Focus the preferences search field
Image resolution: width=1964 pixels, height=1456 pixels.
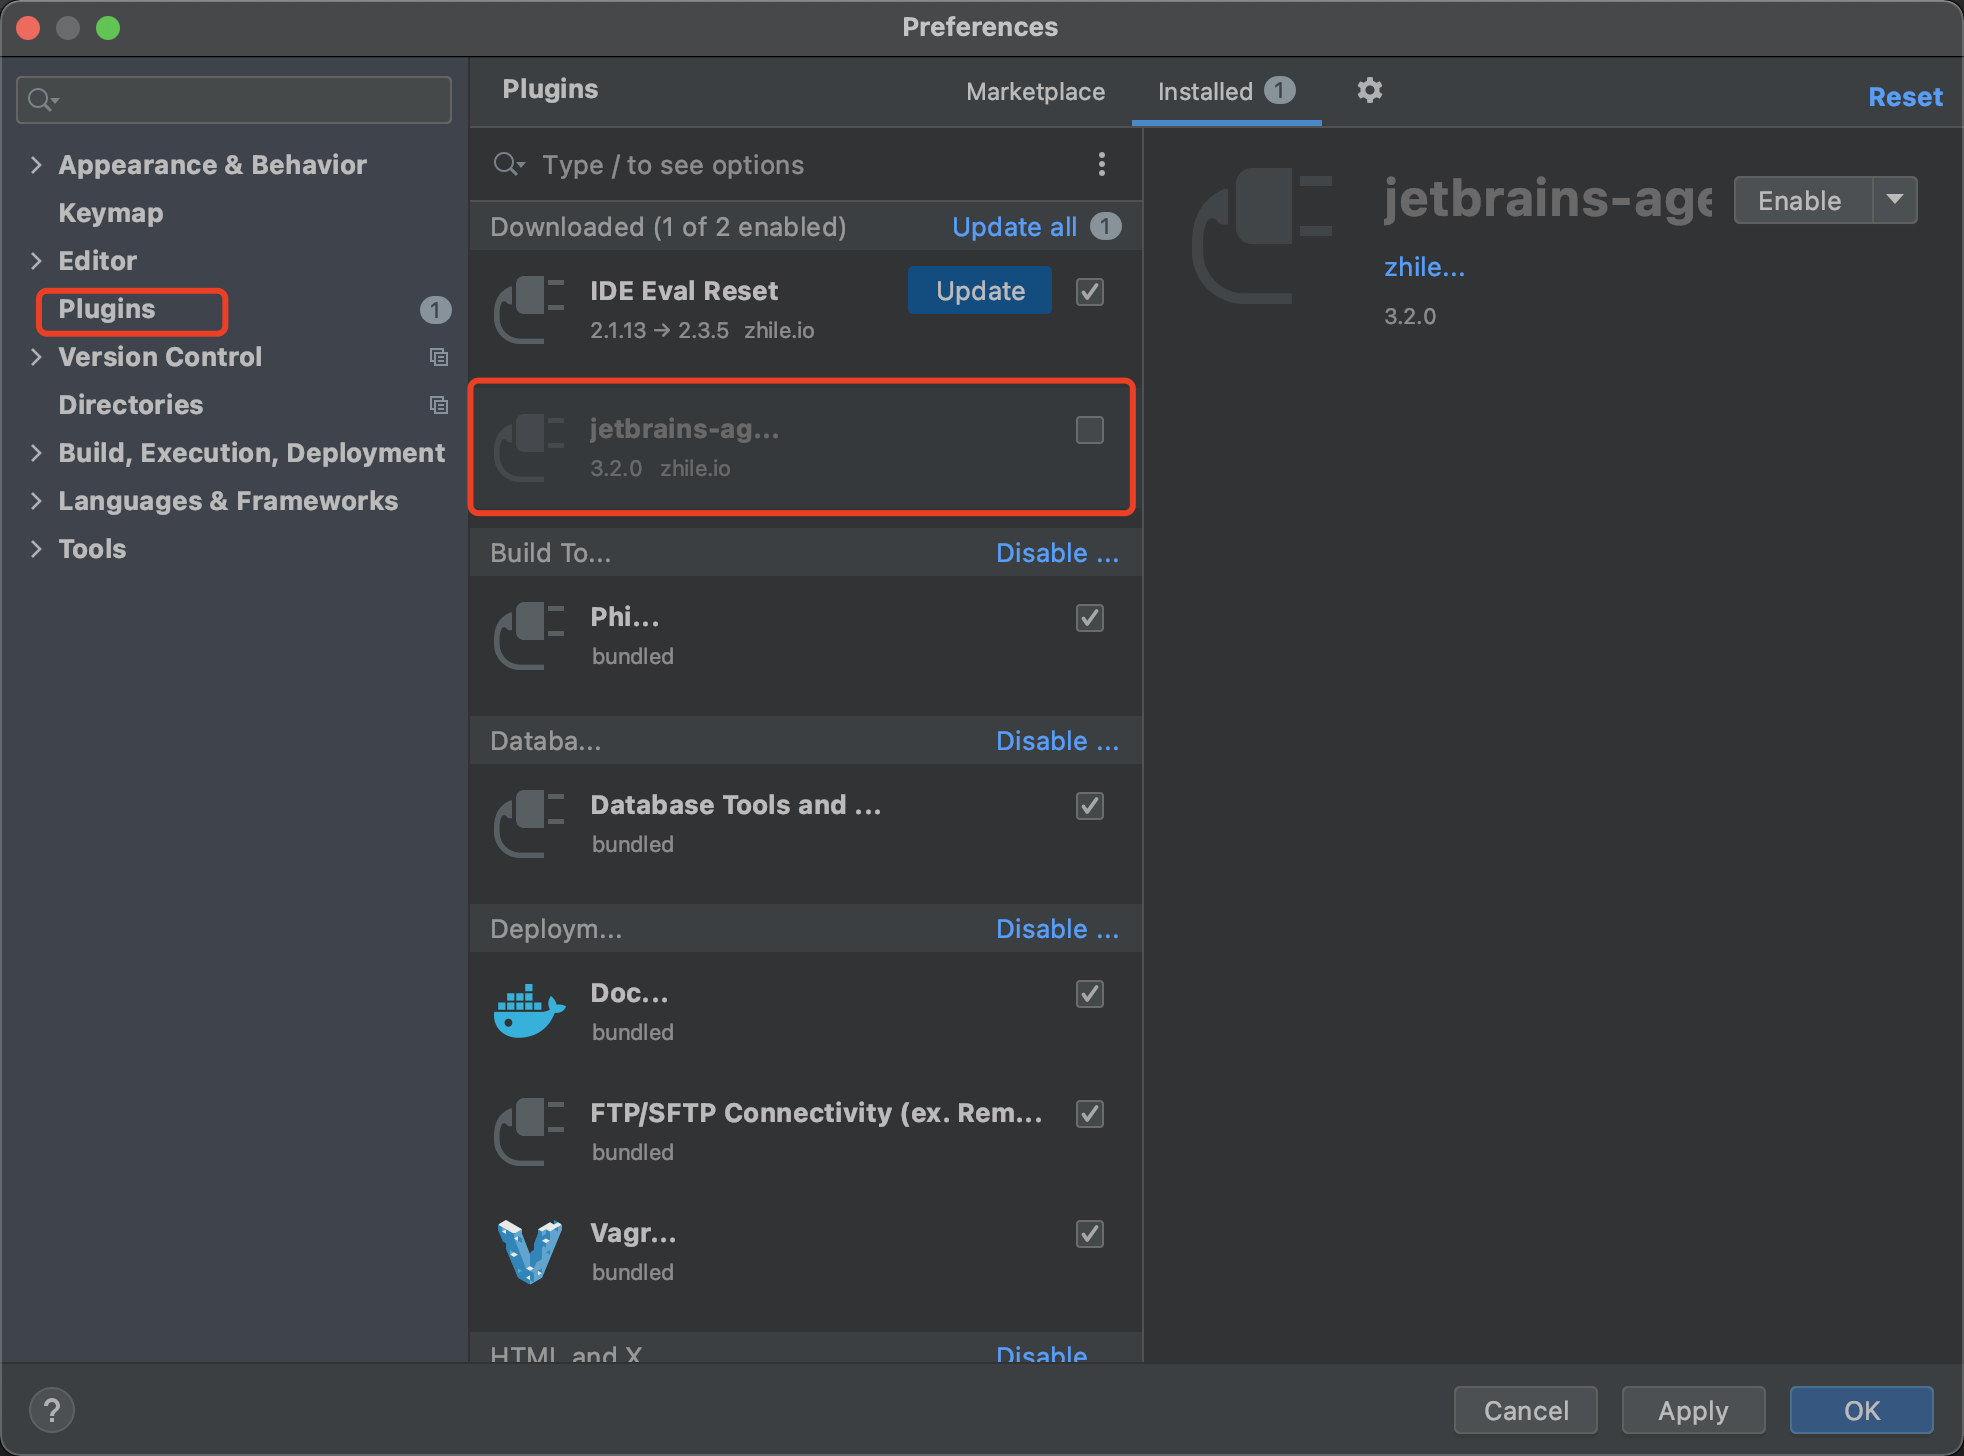tap(234, 100)
